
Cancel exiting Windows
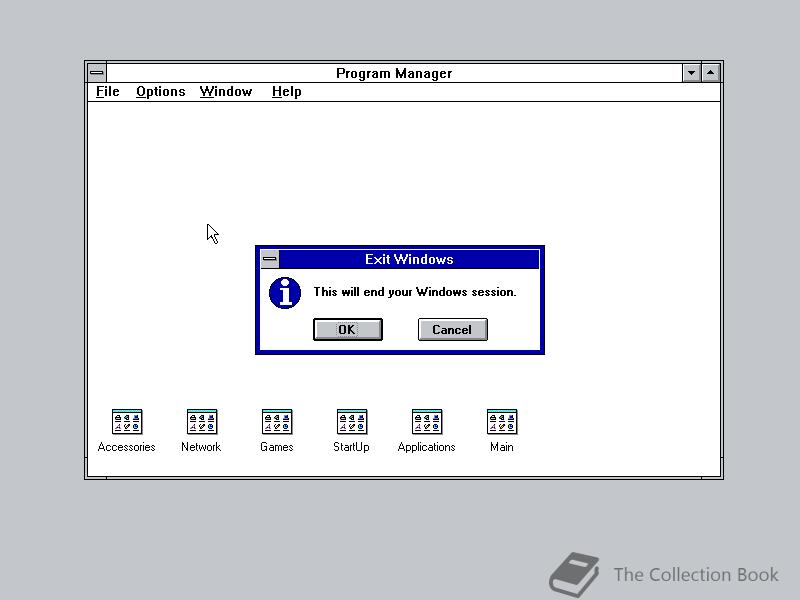pos(452,329)
